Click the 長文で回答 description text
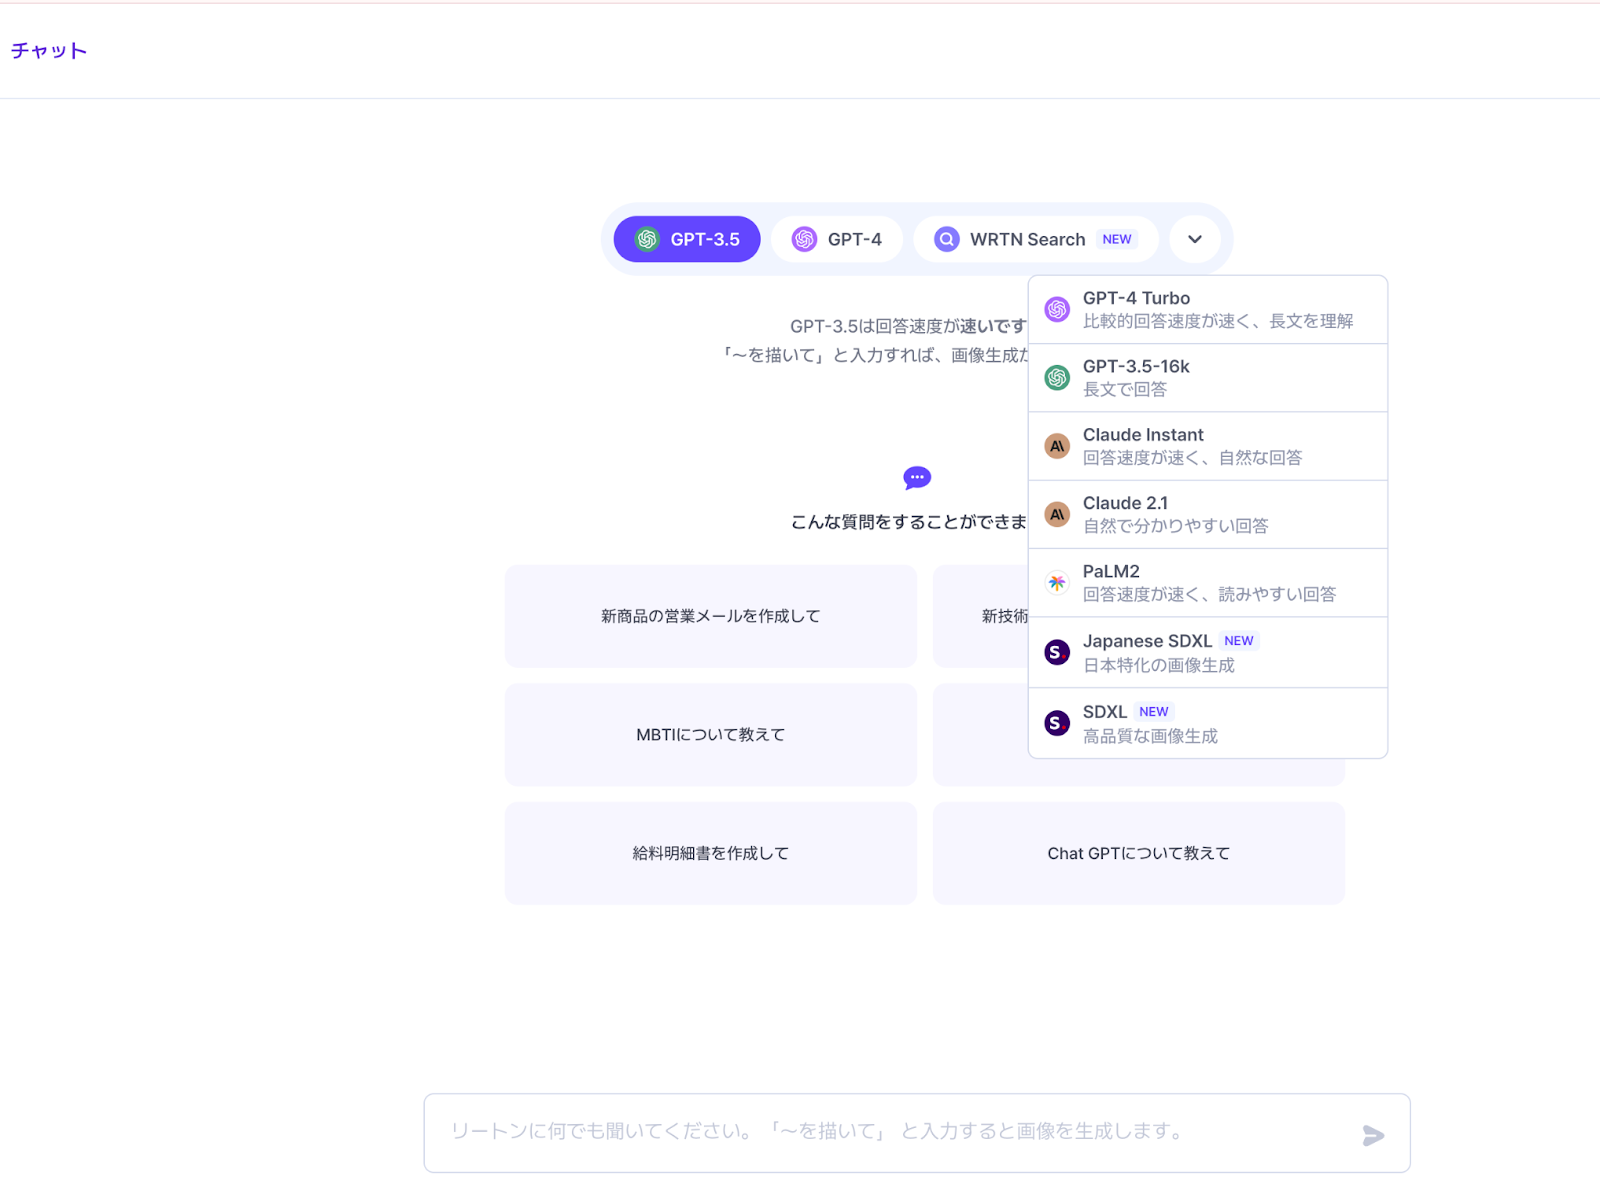1600x1185 pixels. point(1125,390)
